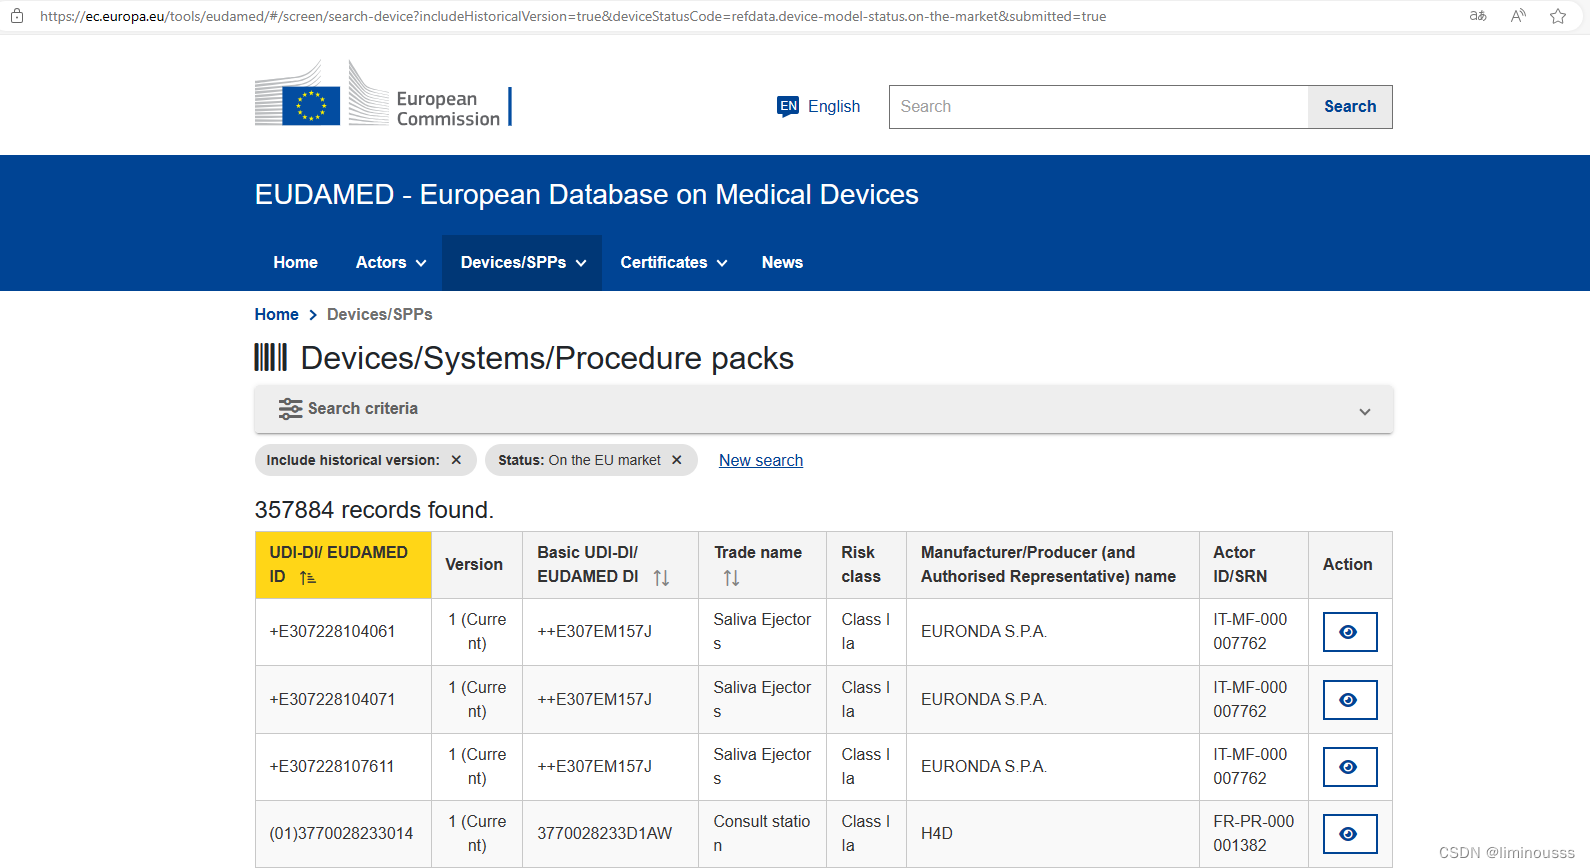The width and height of the screenshot is (1590, 868).
Task: Click the browser address bar URL
Action: tap(573, 16)
